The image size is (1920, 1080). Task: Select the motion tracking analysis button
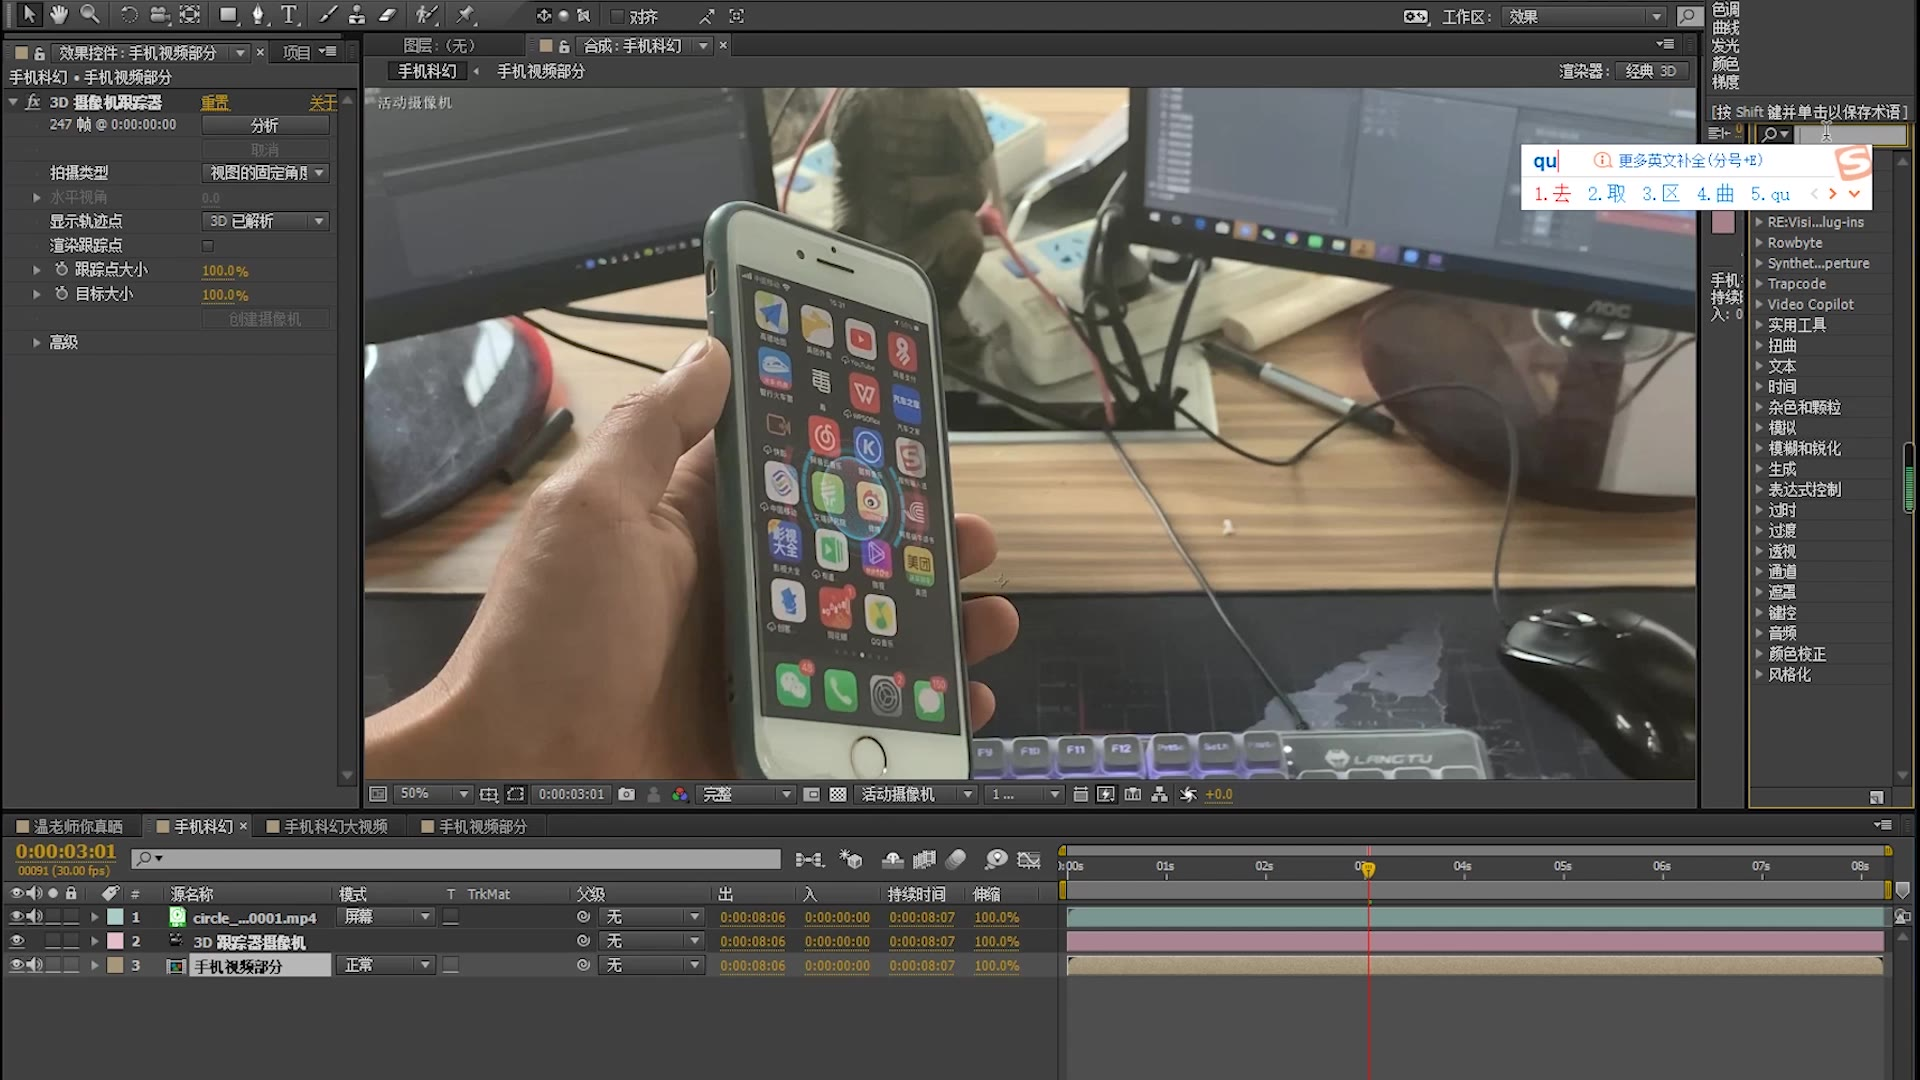[x=264, y=125]
